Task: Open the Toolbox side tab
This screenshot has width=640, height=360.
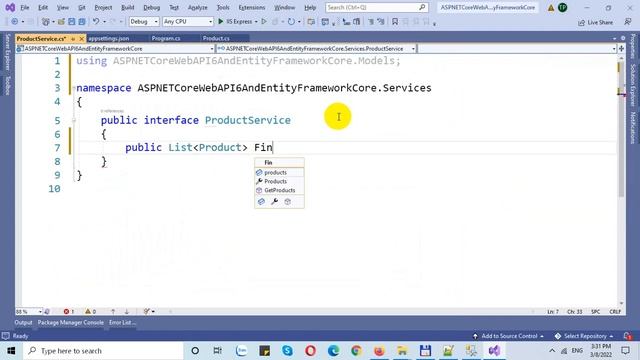Action: tap(7, 85)
